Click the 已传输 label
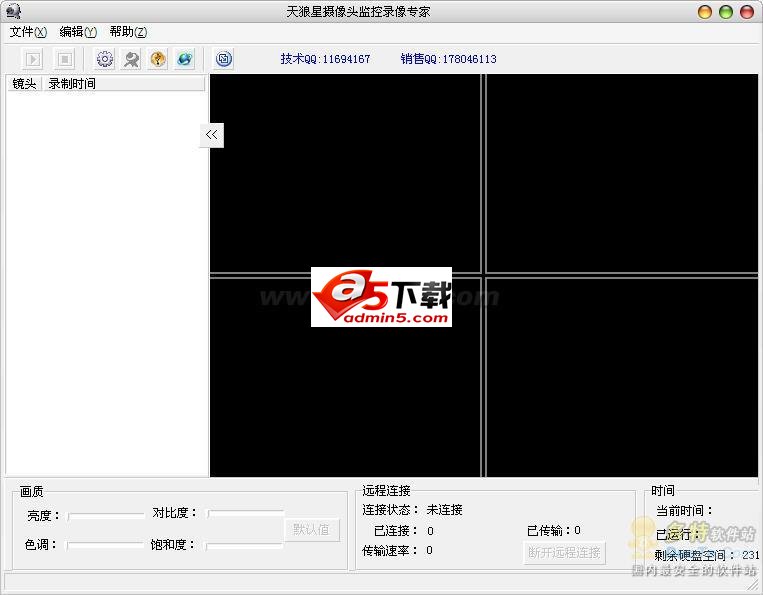 (x=548, y=530)
